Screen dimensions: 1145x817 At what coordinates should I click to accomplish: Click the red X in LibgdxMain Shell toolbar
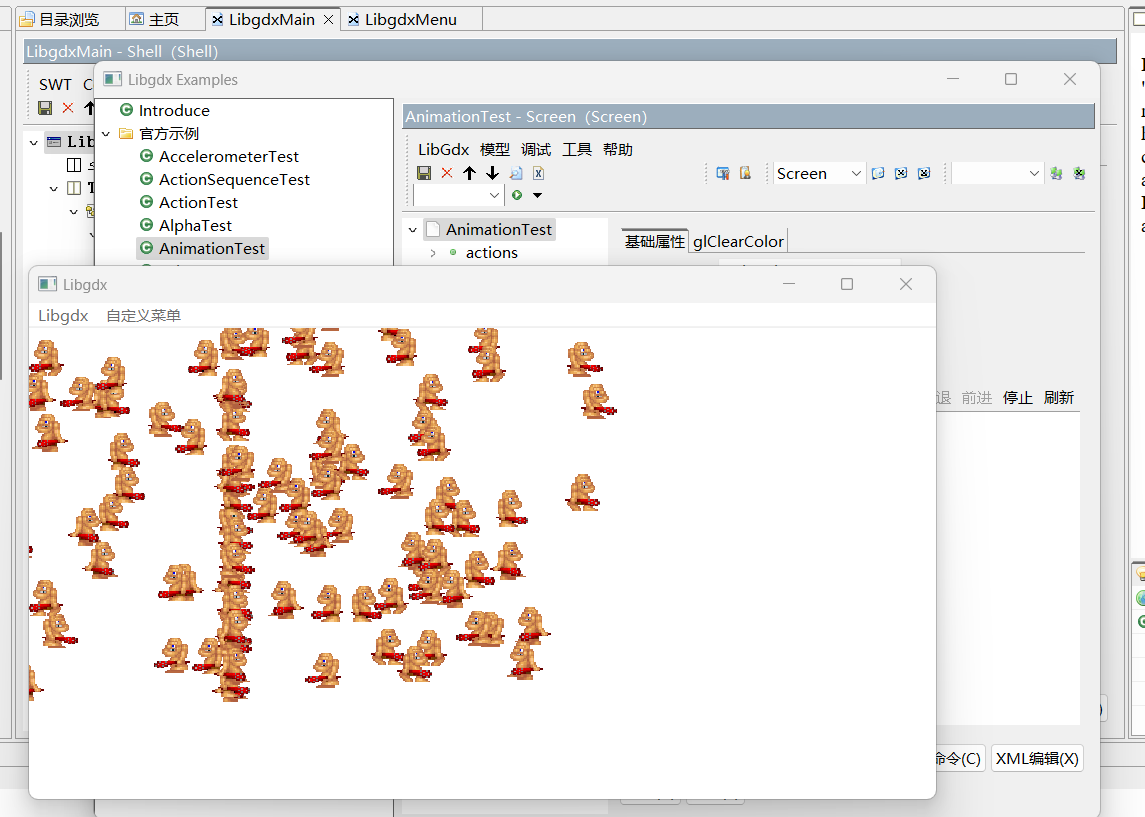point(68,108)
